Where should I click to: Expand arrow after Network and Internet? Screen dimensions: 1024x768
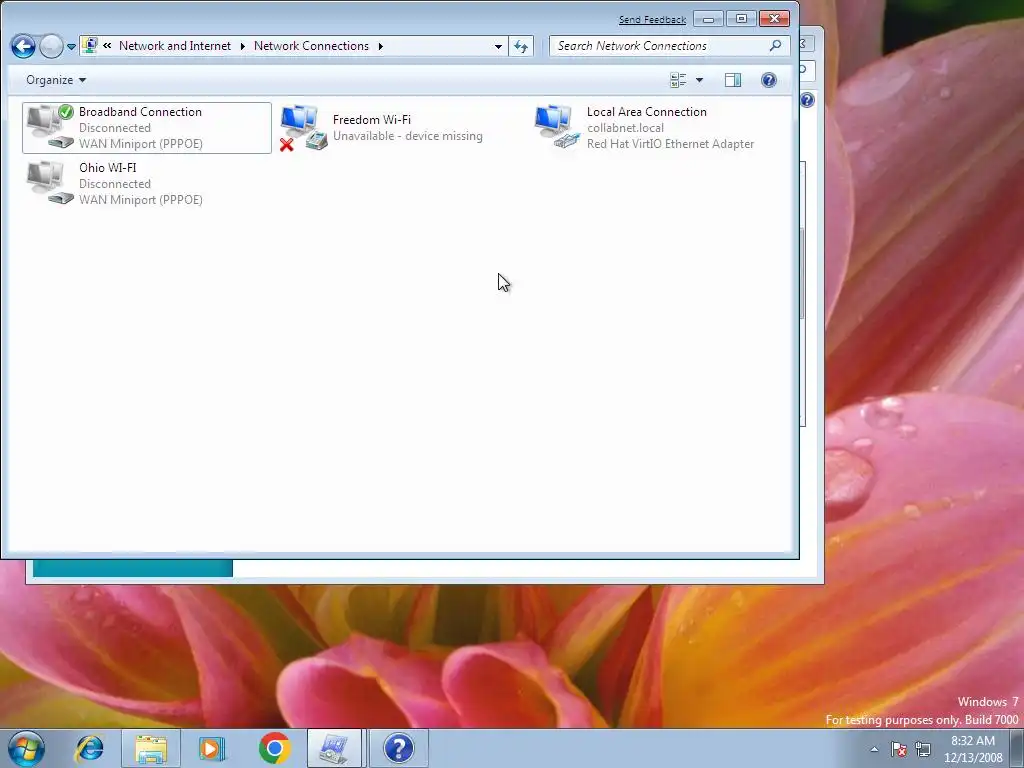click(242, 46)
